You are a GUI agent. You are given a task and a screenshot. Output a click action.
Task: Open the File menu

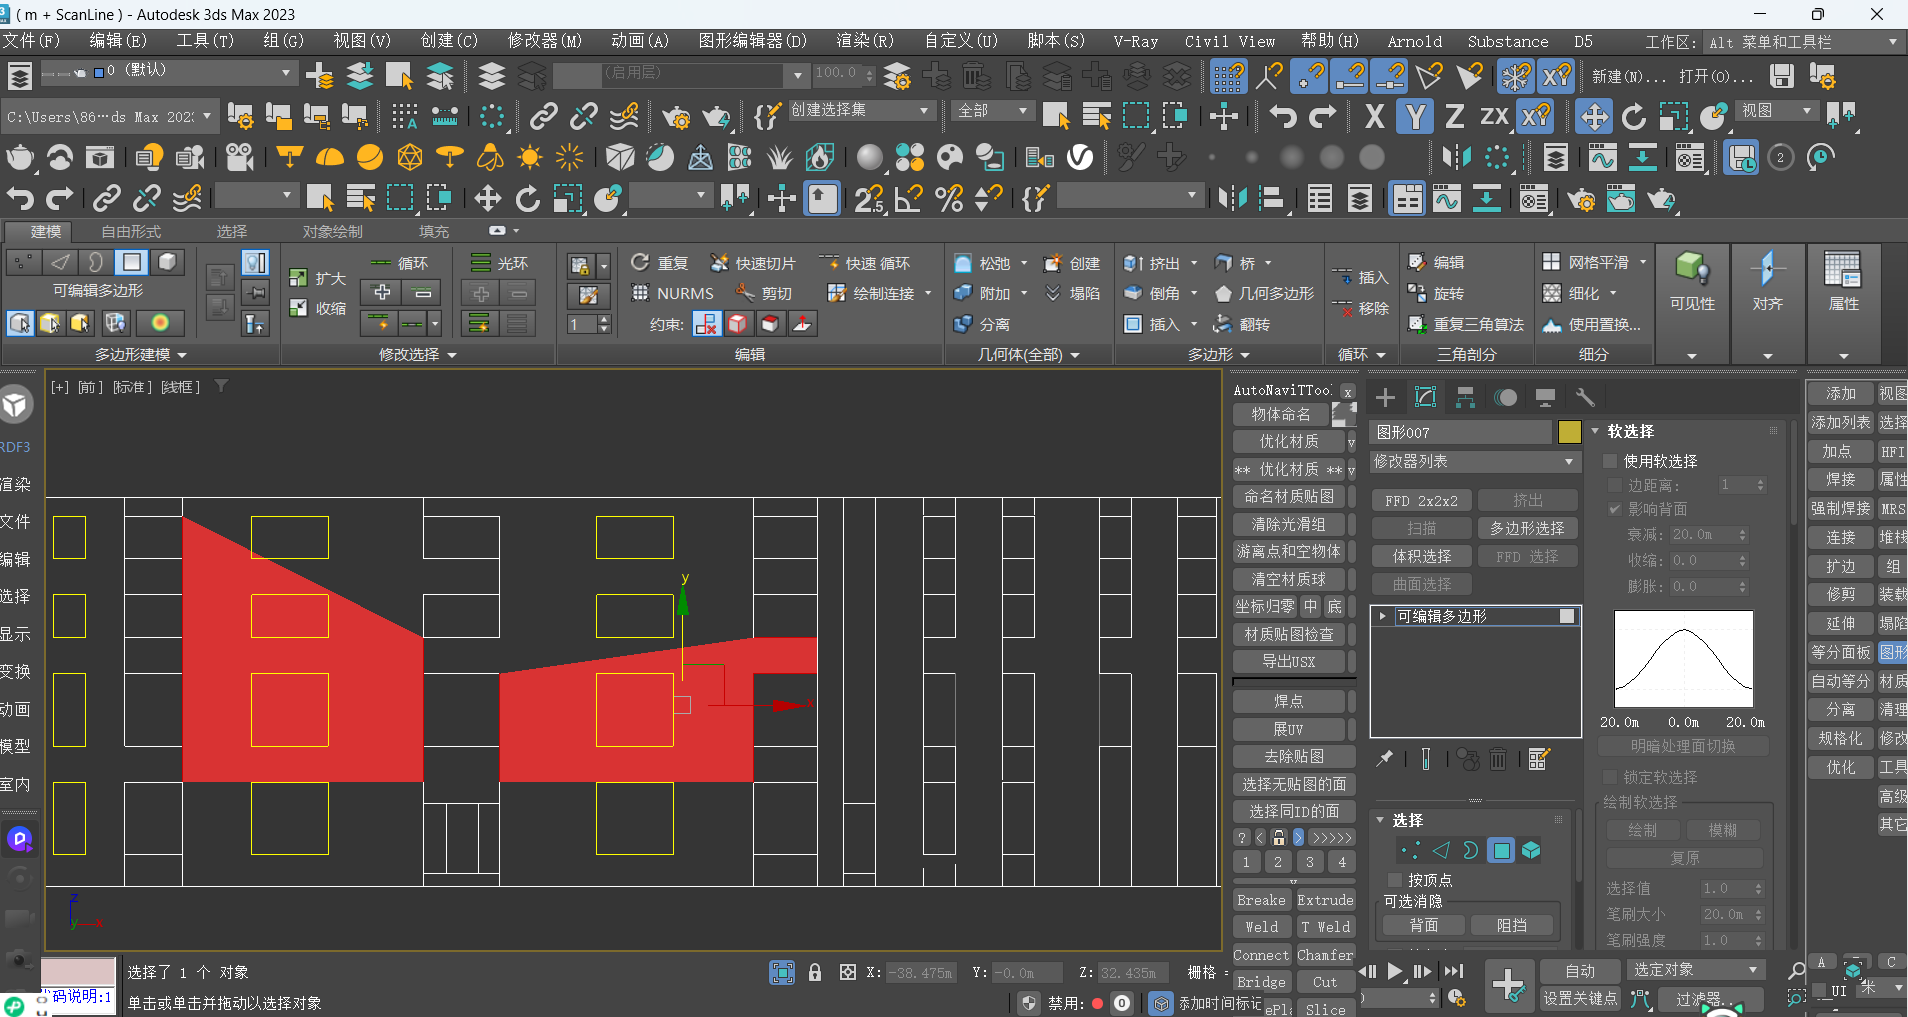pos(31,41)
